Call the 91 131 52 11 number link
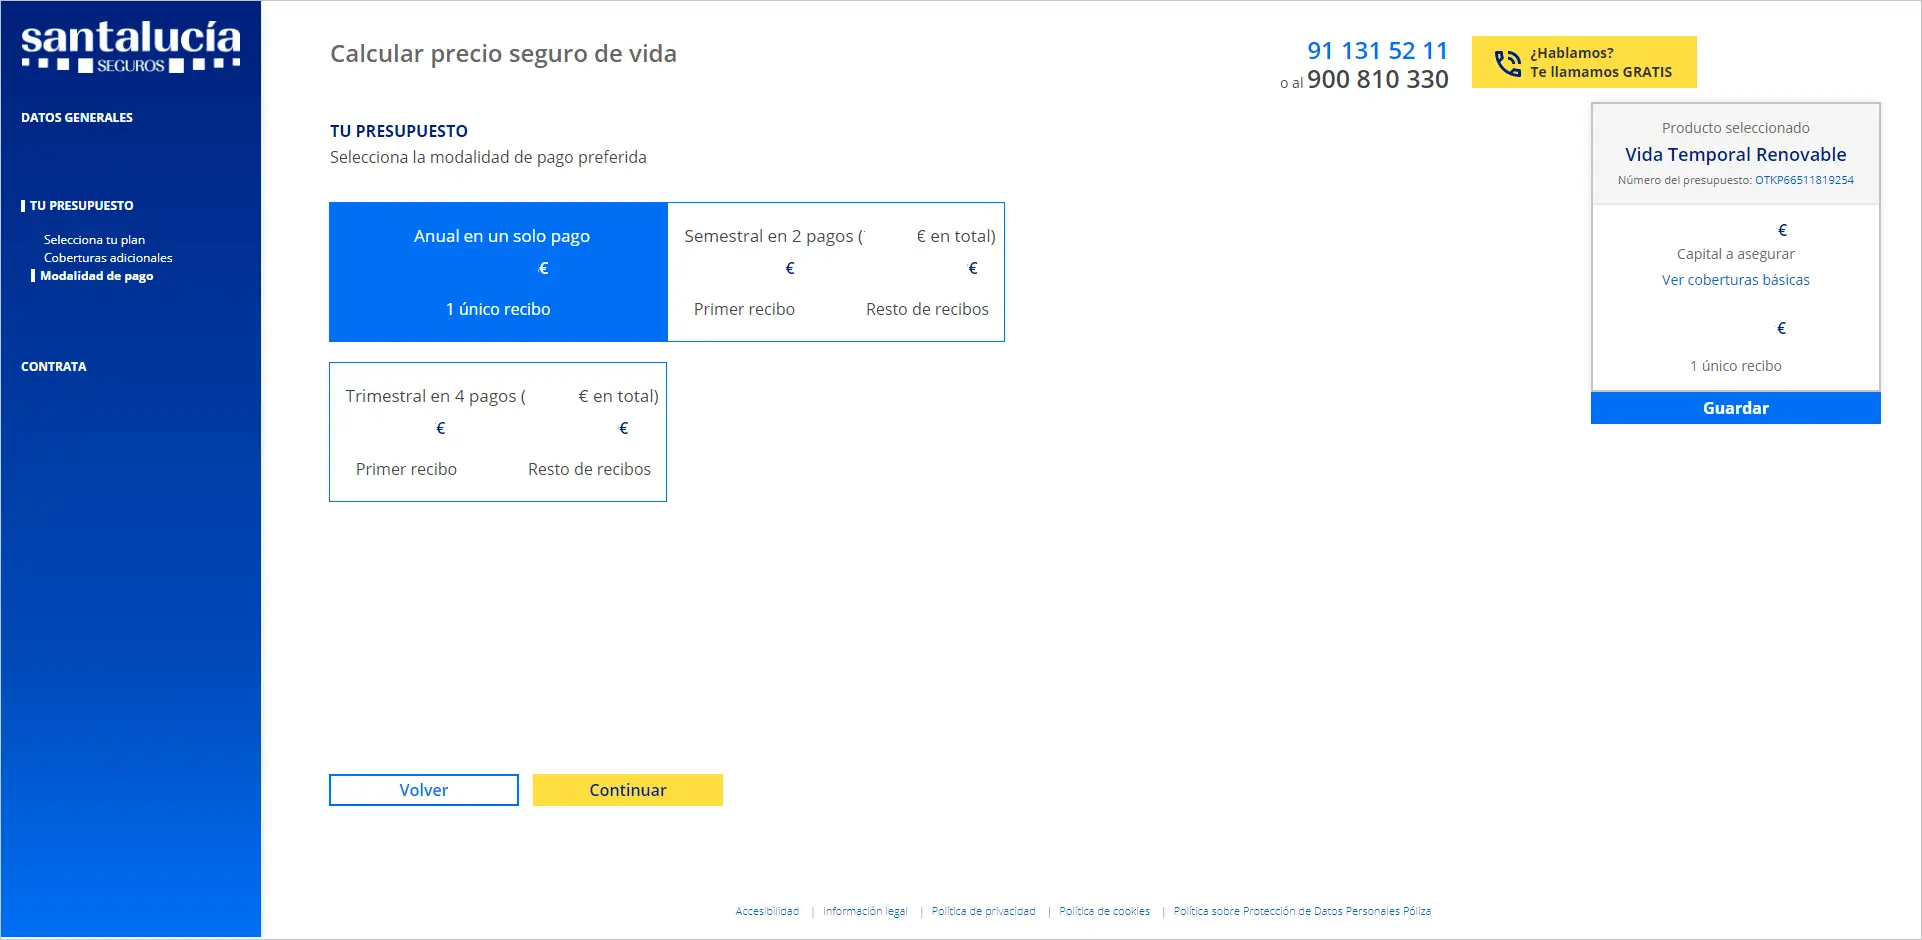The image size is (1922, 940). coord(1377,51)
